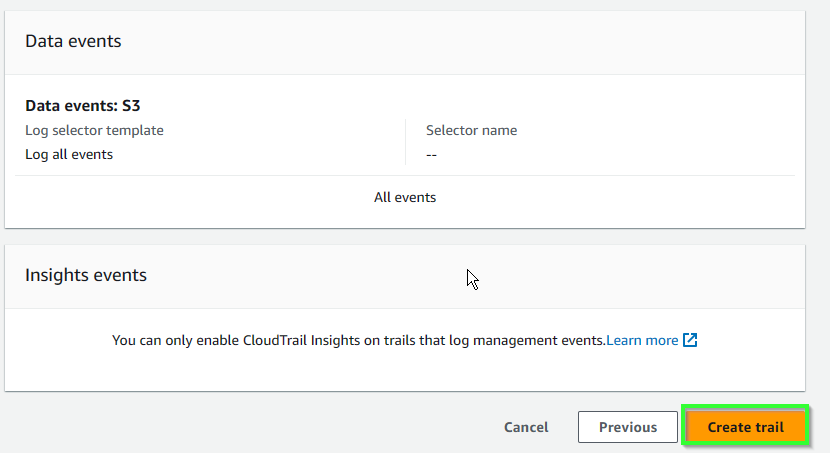Click the Selector name label
The width and height of the screenshot is (830, 453).
click(x=471, y=130)
